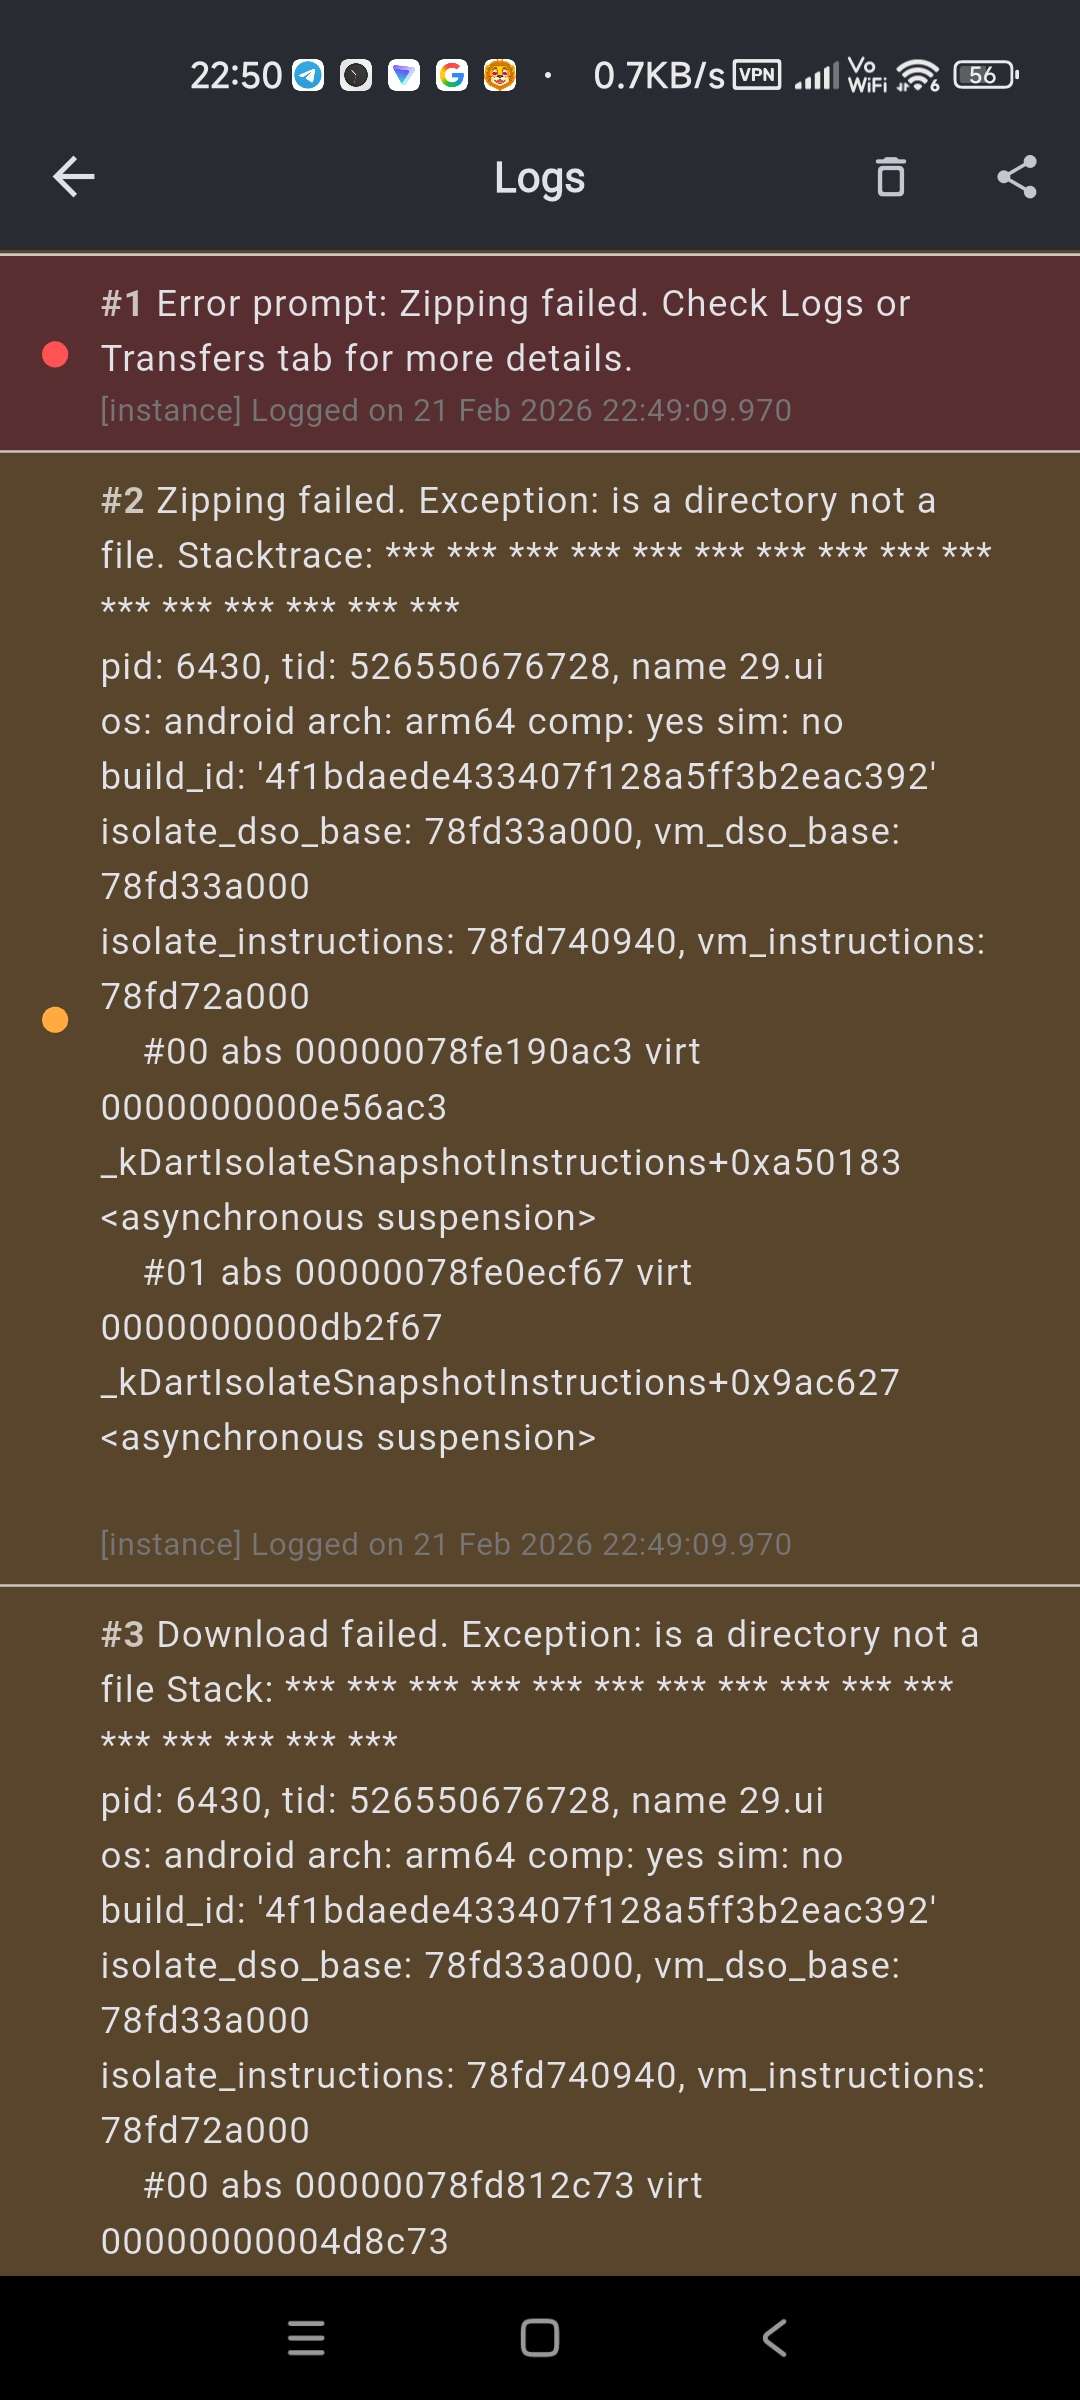
Task: Tap the share logs icon
Action: point(1017,177)
